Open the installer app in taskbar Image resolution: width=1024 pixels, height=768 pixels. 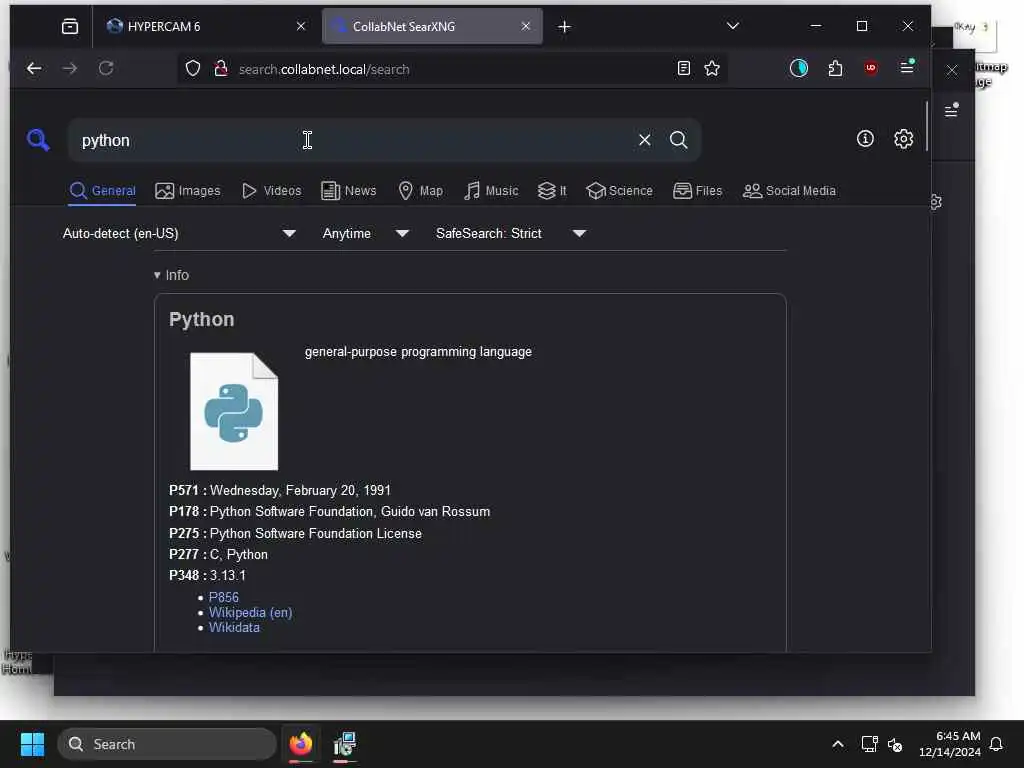344,744
